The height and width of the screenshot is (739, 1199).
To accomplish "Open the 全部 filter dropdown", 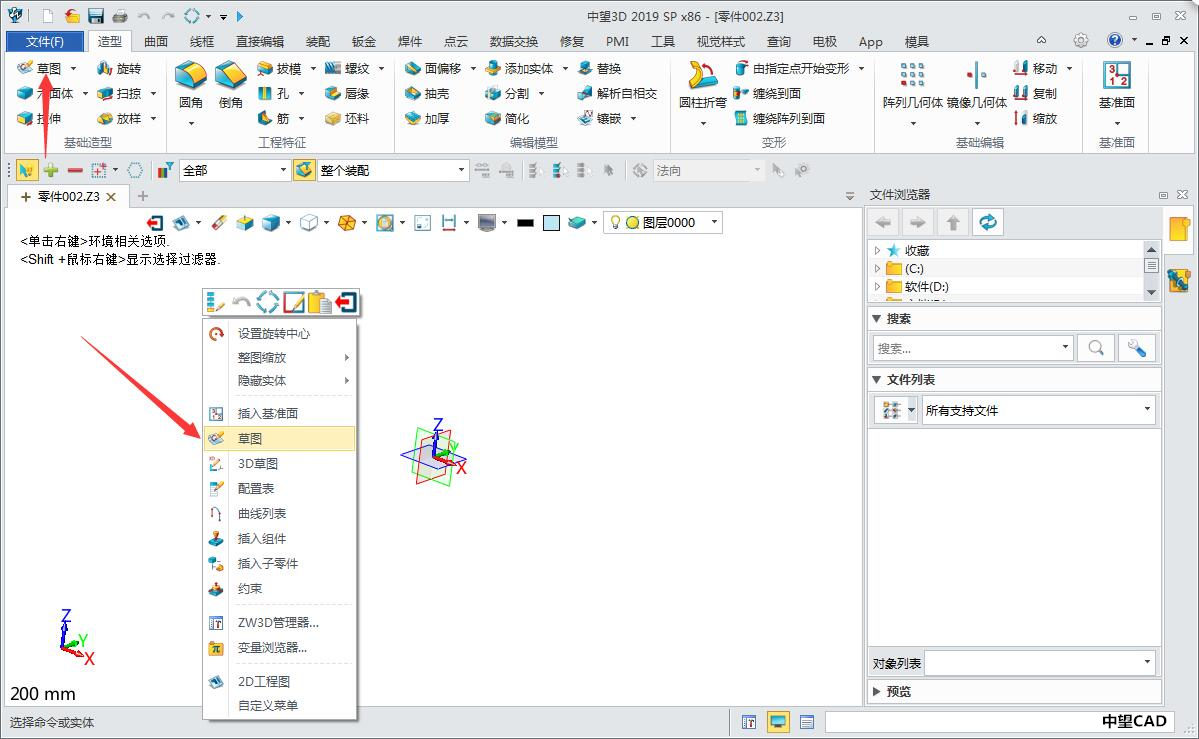I will (x=234, y=170).
